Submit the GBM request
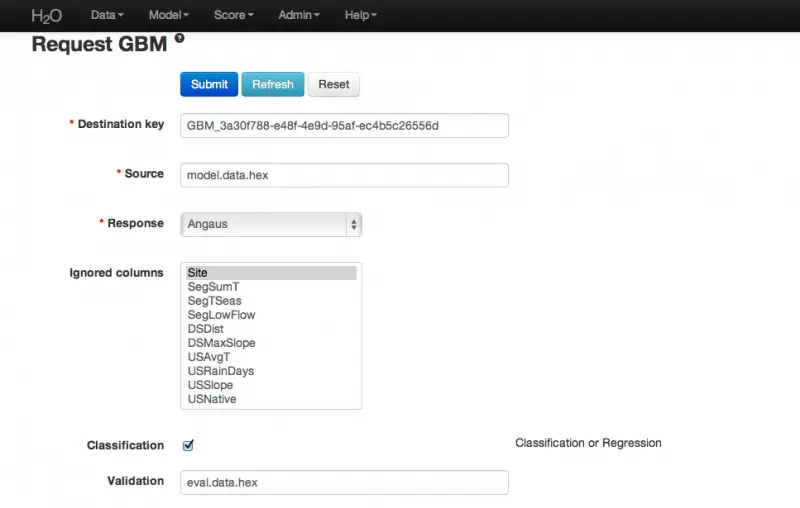 coord(209,84)
